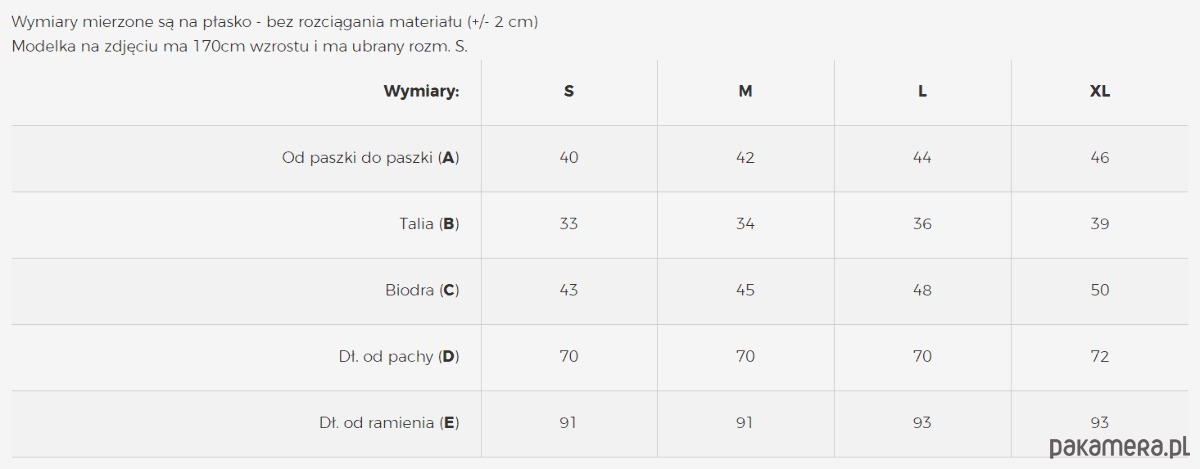Select the L size column header
This screenshot has height=469, width=1200.
coord(922,91)
